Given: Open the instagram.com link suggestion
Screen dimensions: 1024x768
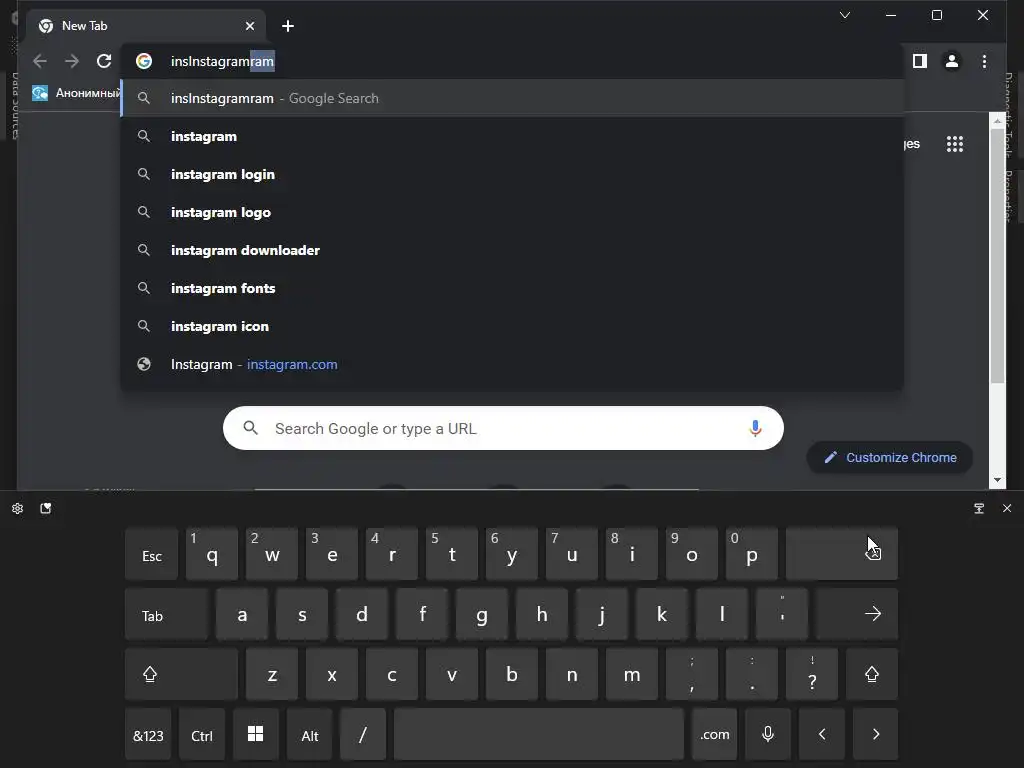Looking at the screenshot, I should (x=513, y=364).
